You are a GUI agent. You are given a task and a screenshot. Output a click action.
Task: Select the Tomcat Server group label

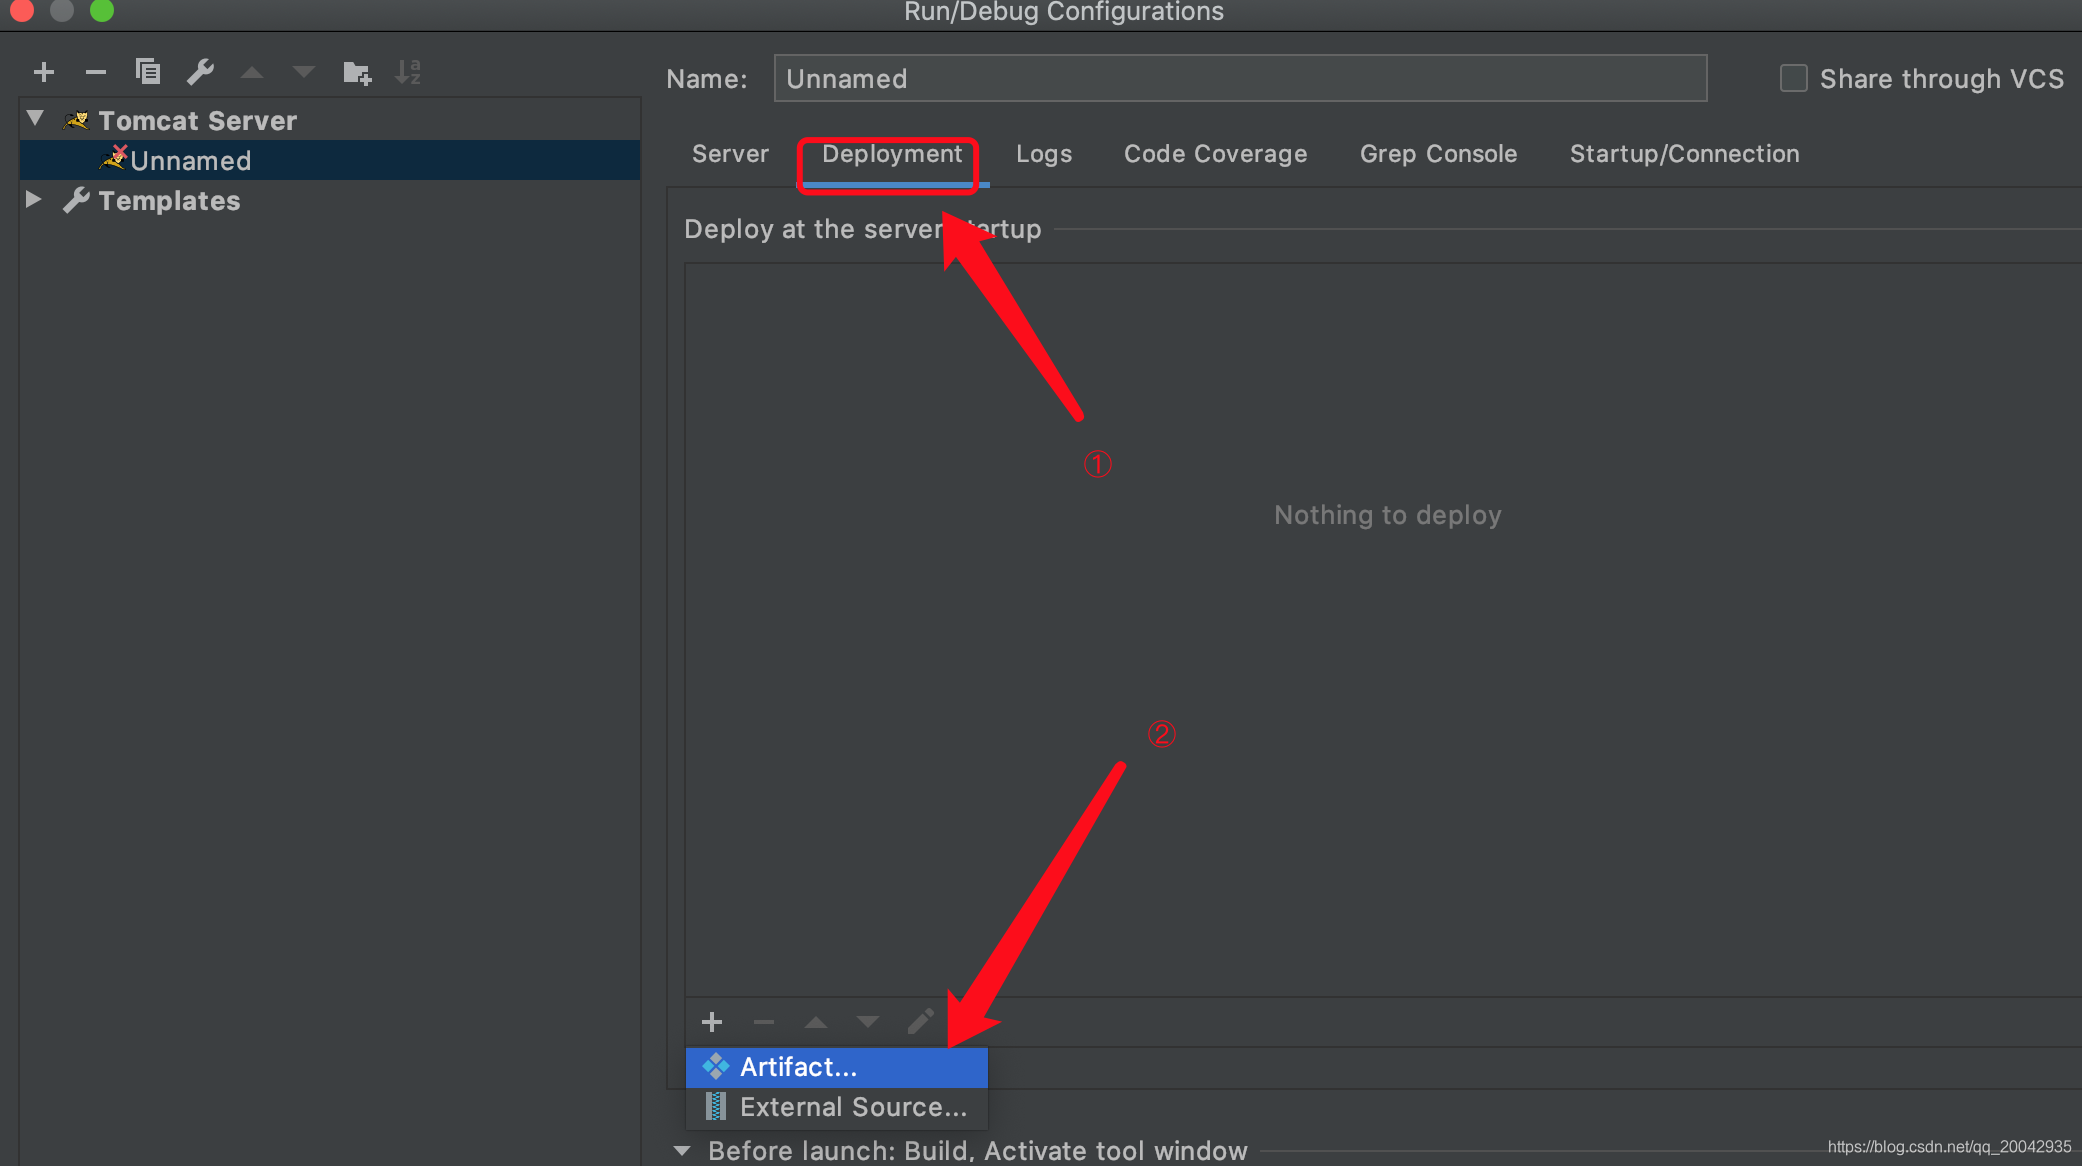(x=197, y=121)
